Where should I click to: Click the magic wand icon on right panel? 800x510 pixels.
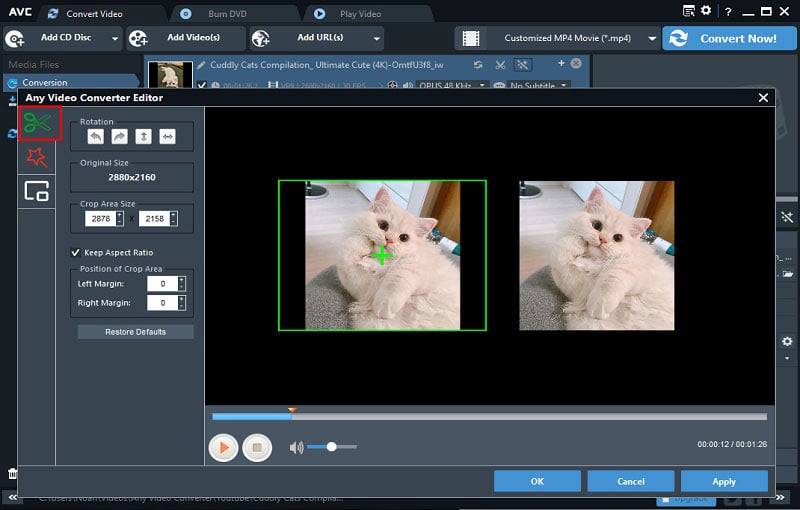click(x=787, y=217)
